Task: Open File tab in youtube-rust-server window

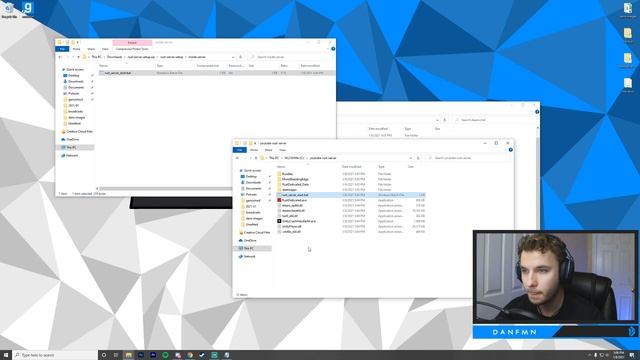Action: [x=240, y=150]
